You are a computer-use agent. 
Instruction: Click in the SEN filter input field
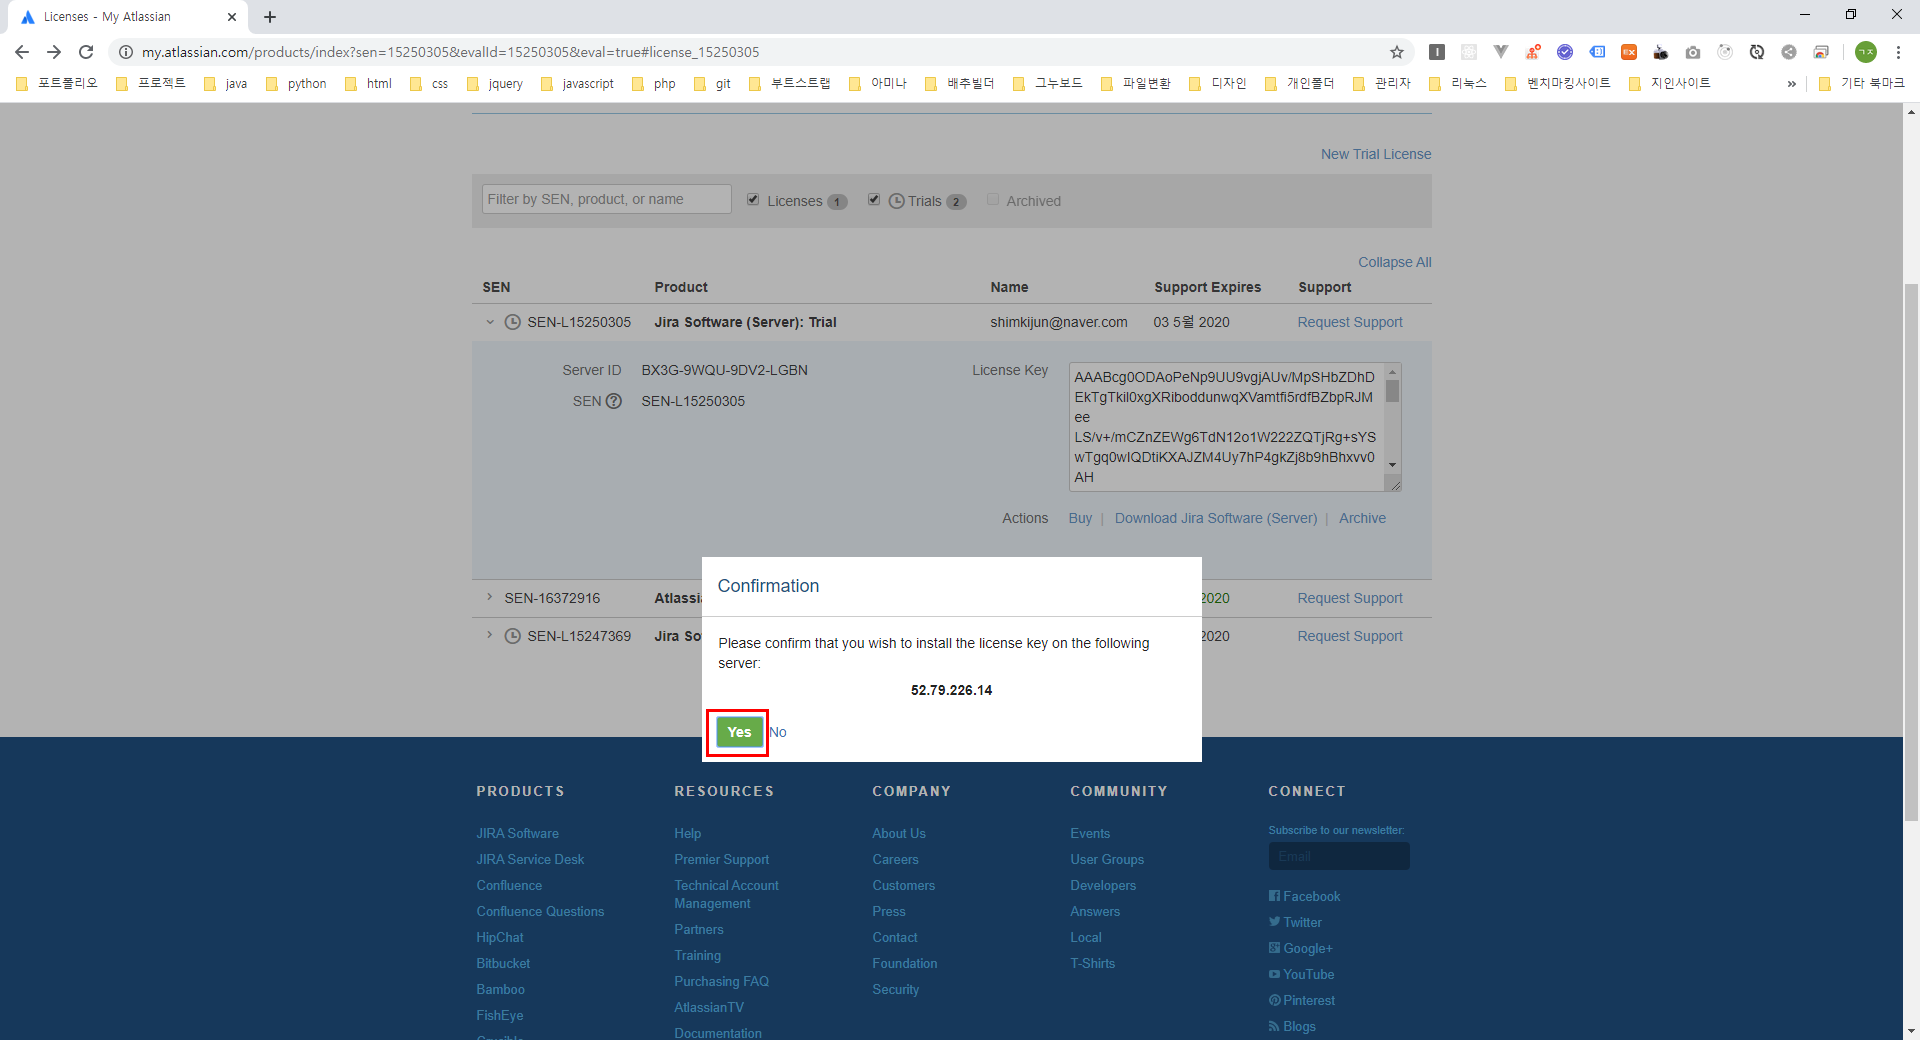[607, 199]
